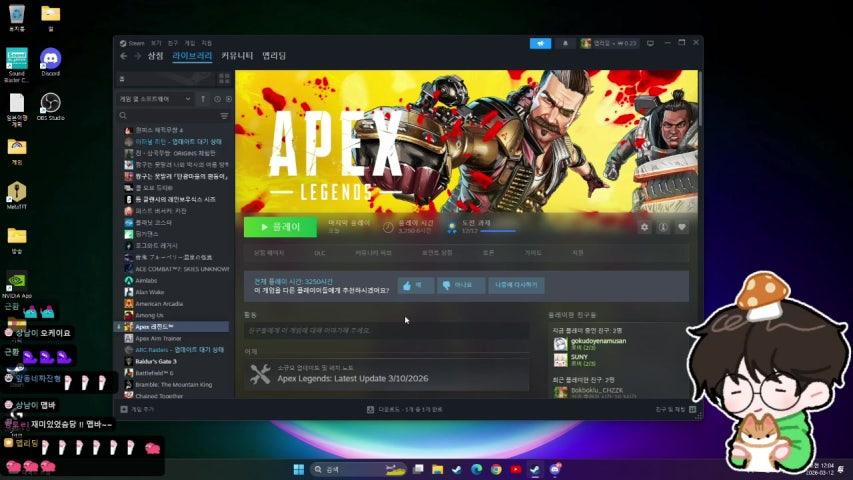Open the 보기 (View) menu
Screen dimensions: 853x480
(x=156, y=43)
